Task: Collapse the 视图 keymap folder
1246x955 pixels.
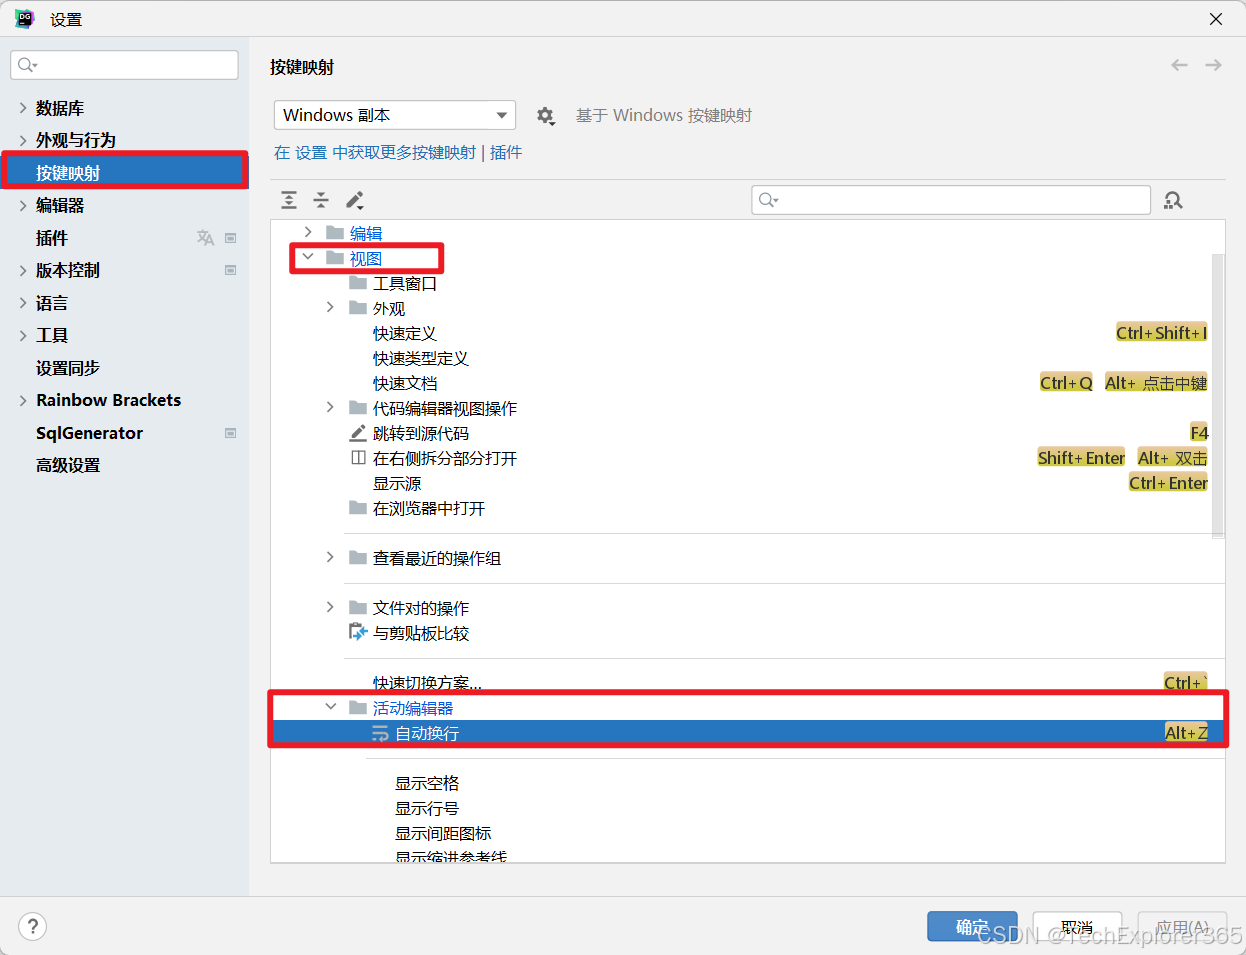Action: point(308,257)
